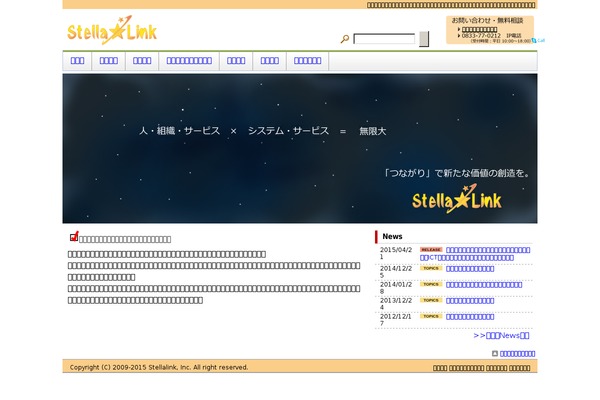Click the '>>' past News list link
The image size is (600, 400).
coord(501,336)
